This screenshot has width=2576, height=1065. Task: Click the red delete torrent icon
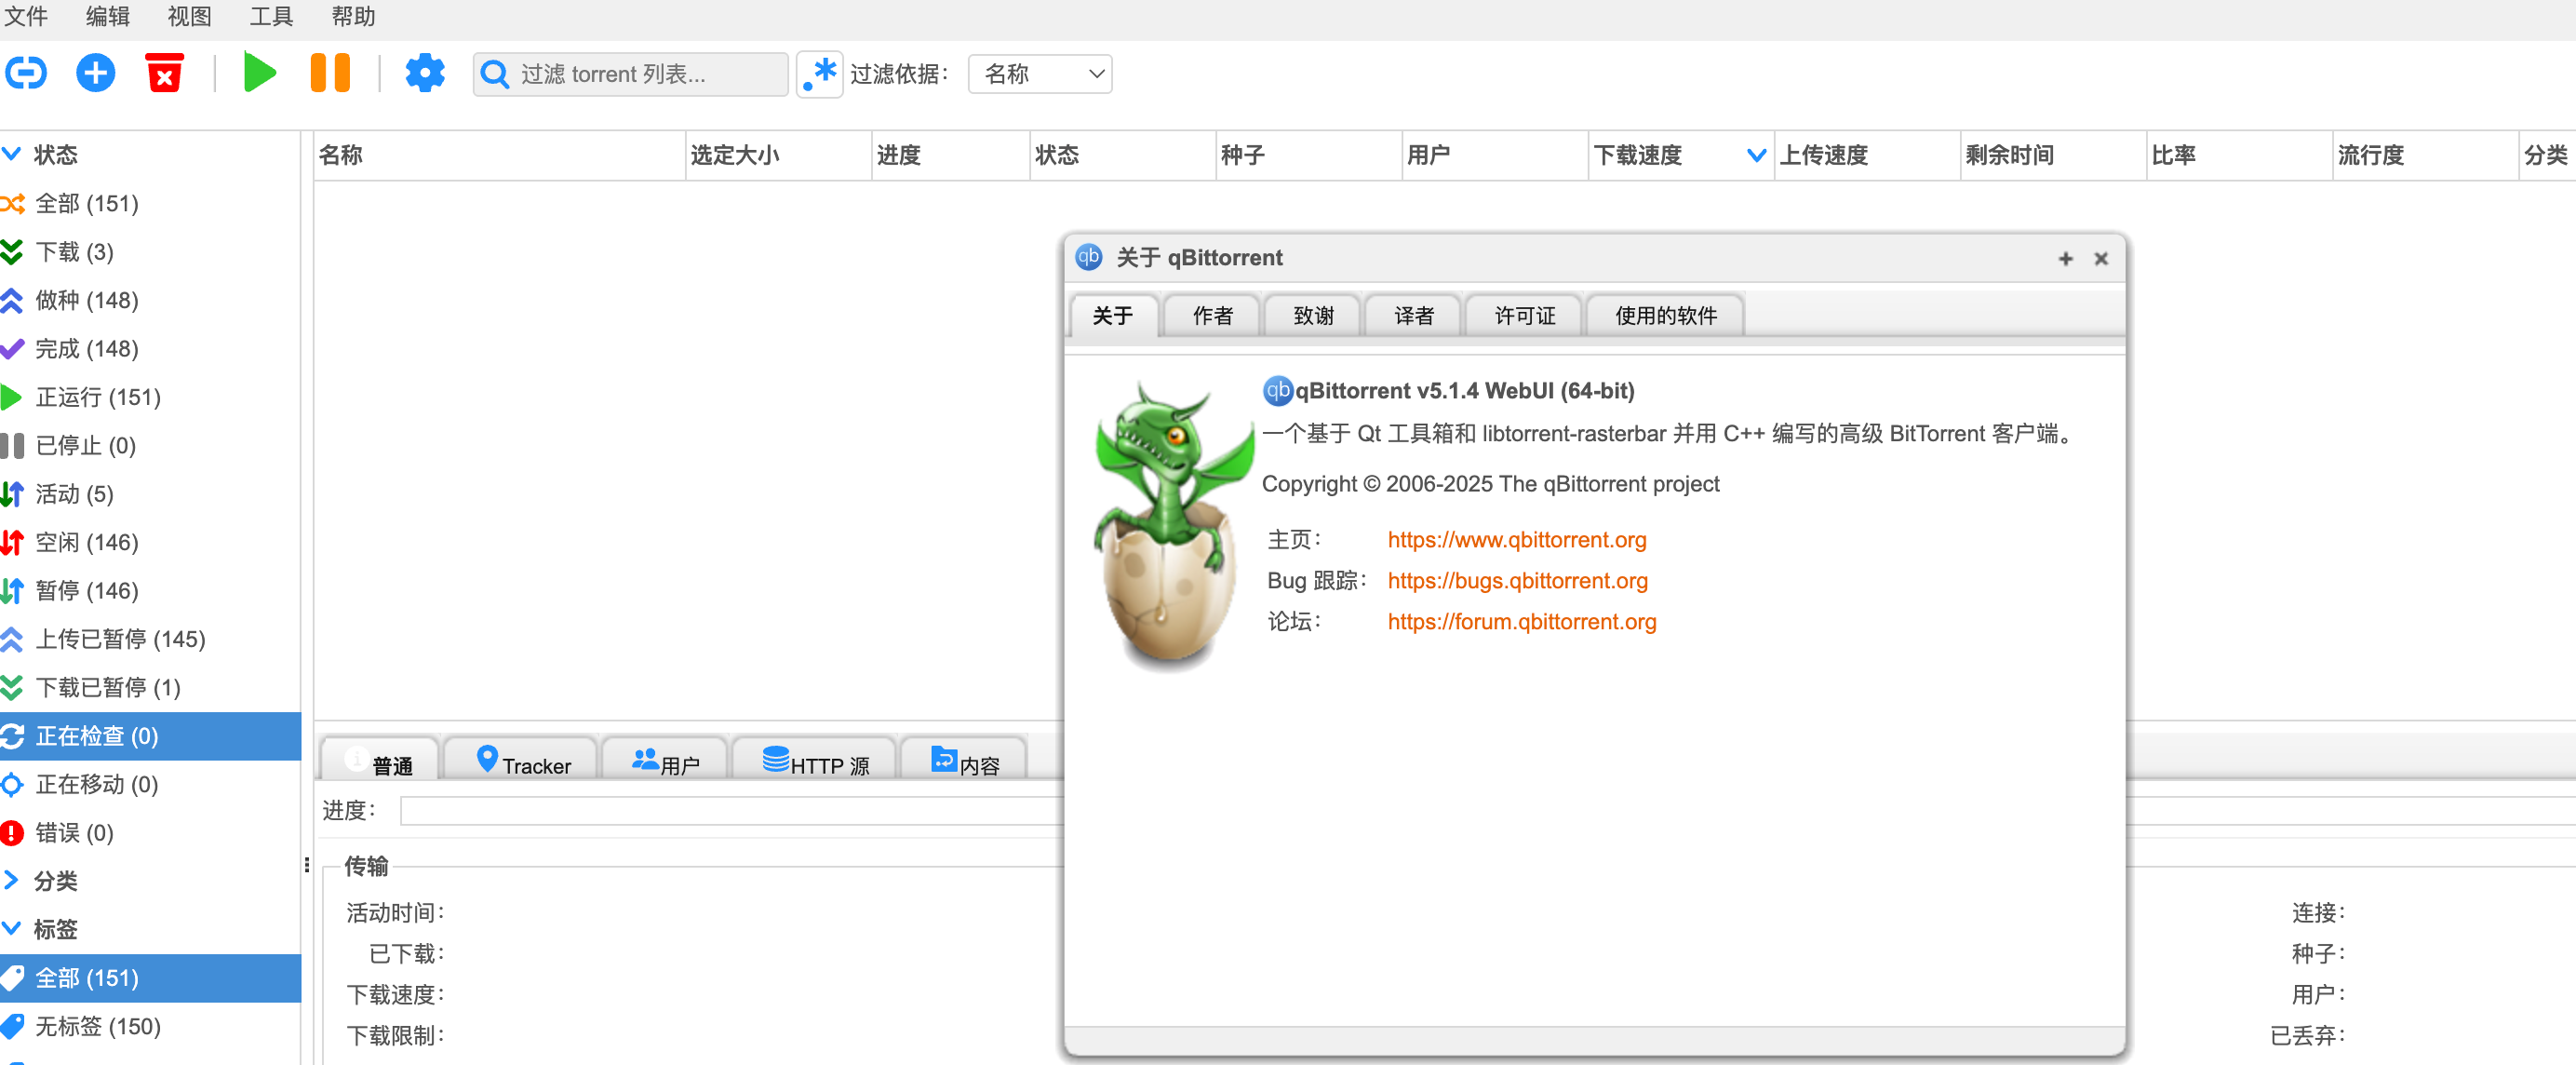164,73
